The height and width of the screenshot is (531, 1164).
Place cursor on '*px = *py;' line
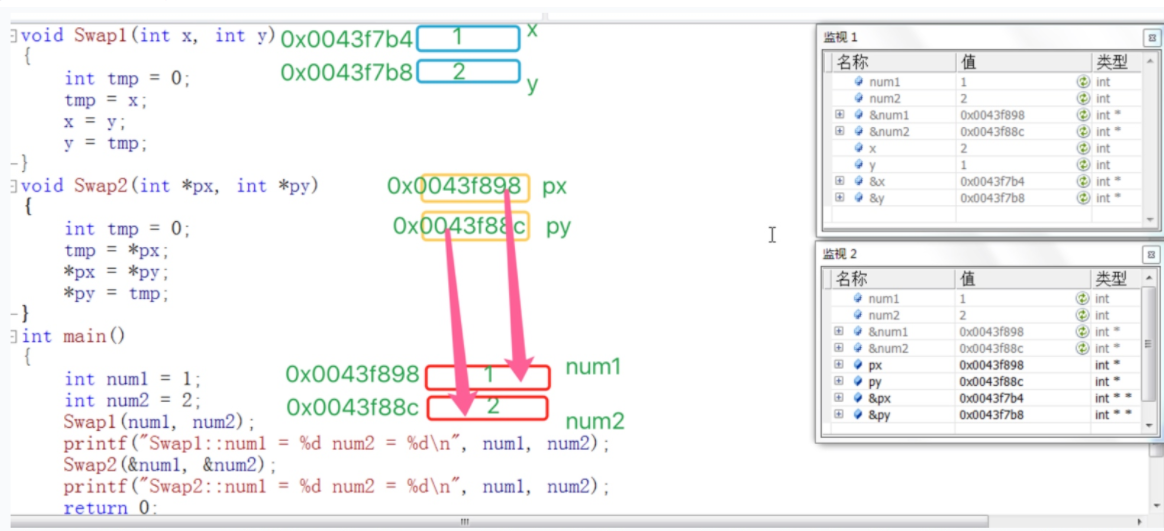click(x=117, y=272)
